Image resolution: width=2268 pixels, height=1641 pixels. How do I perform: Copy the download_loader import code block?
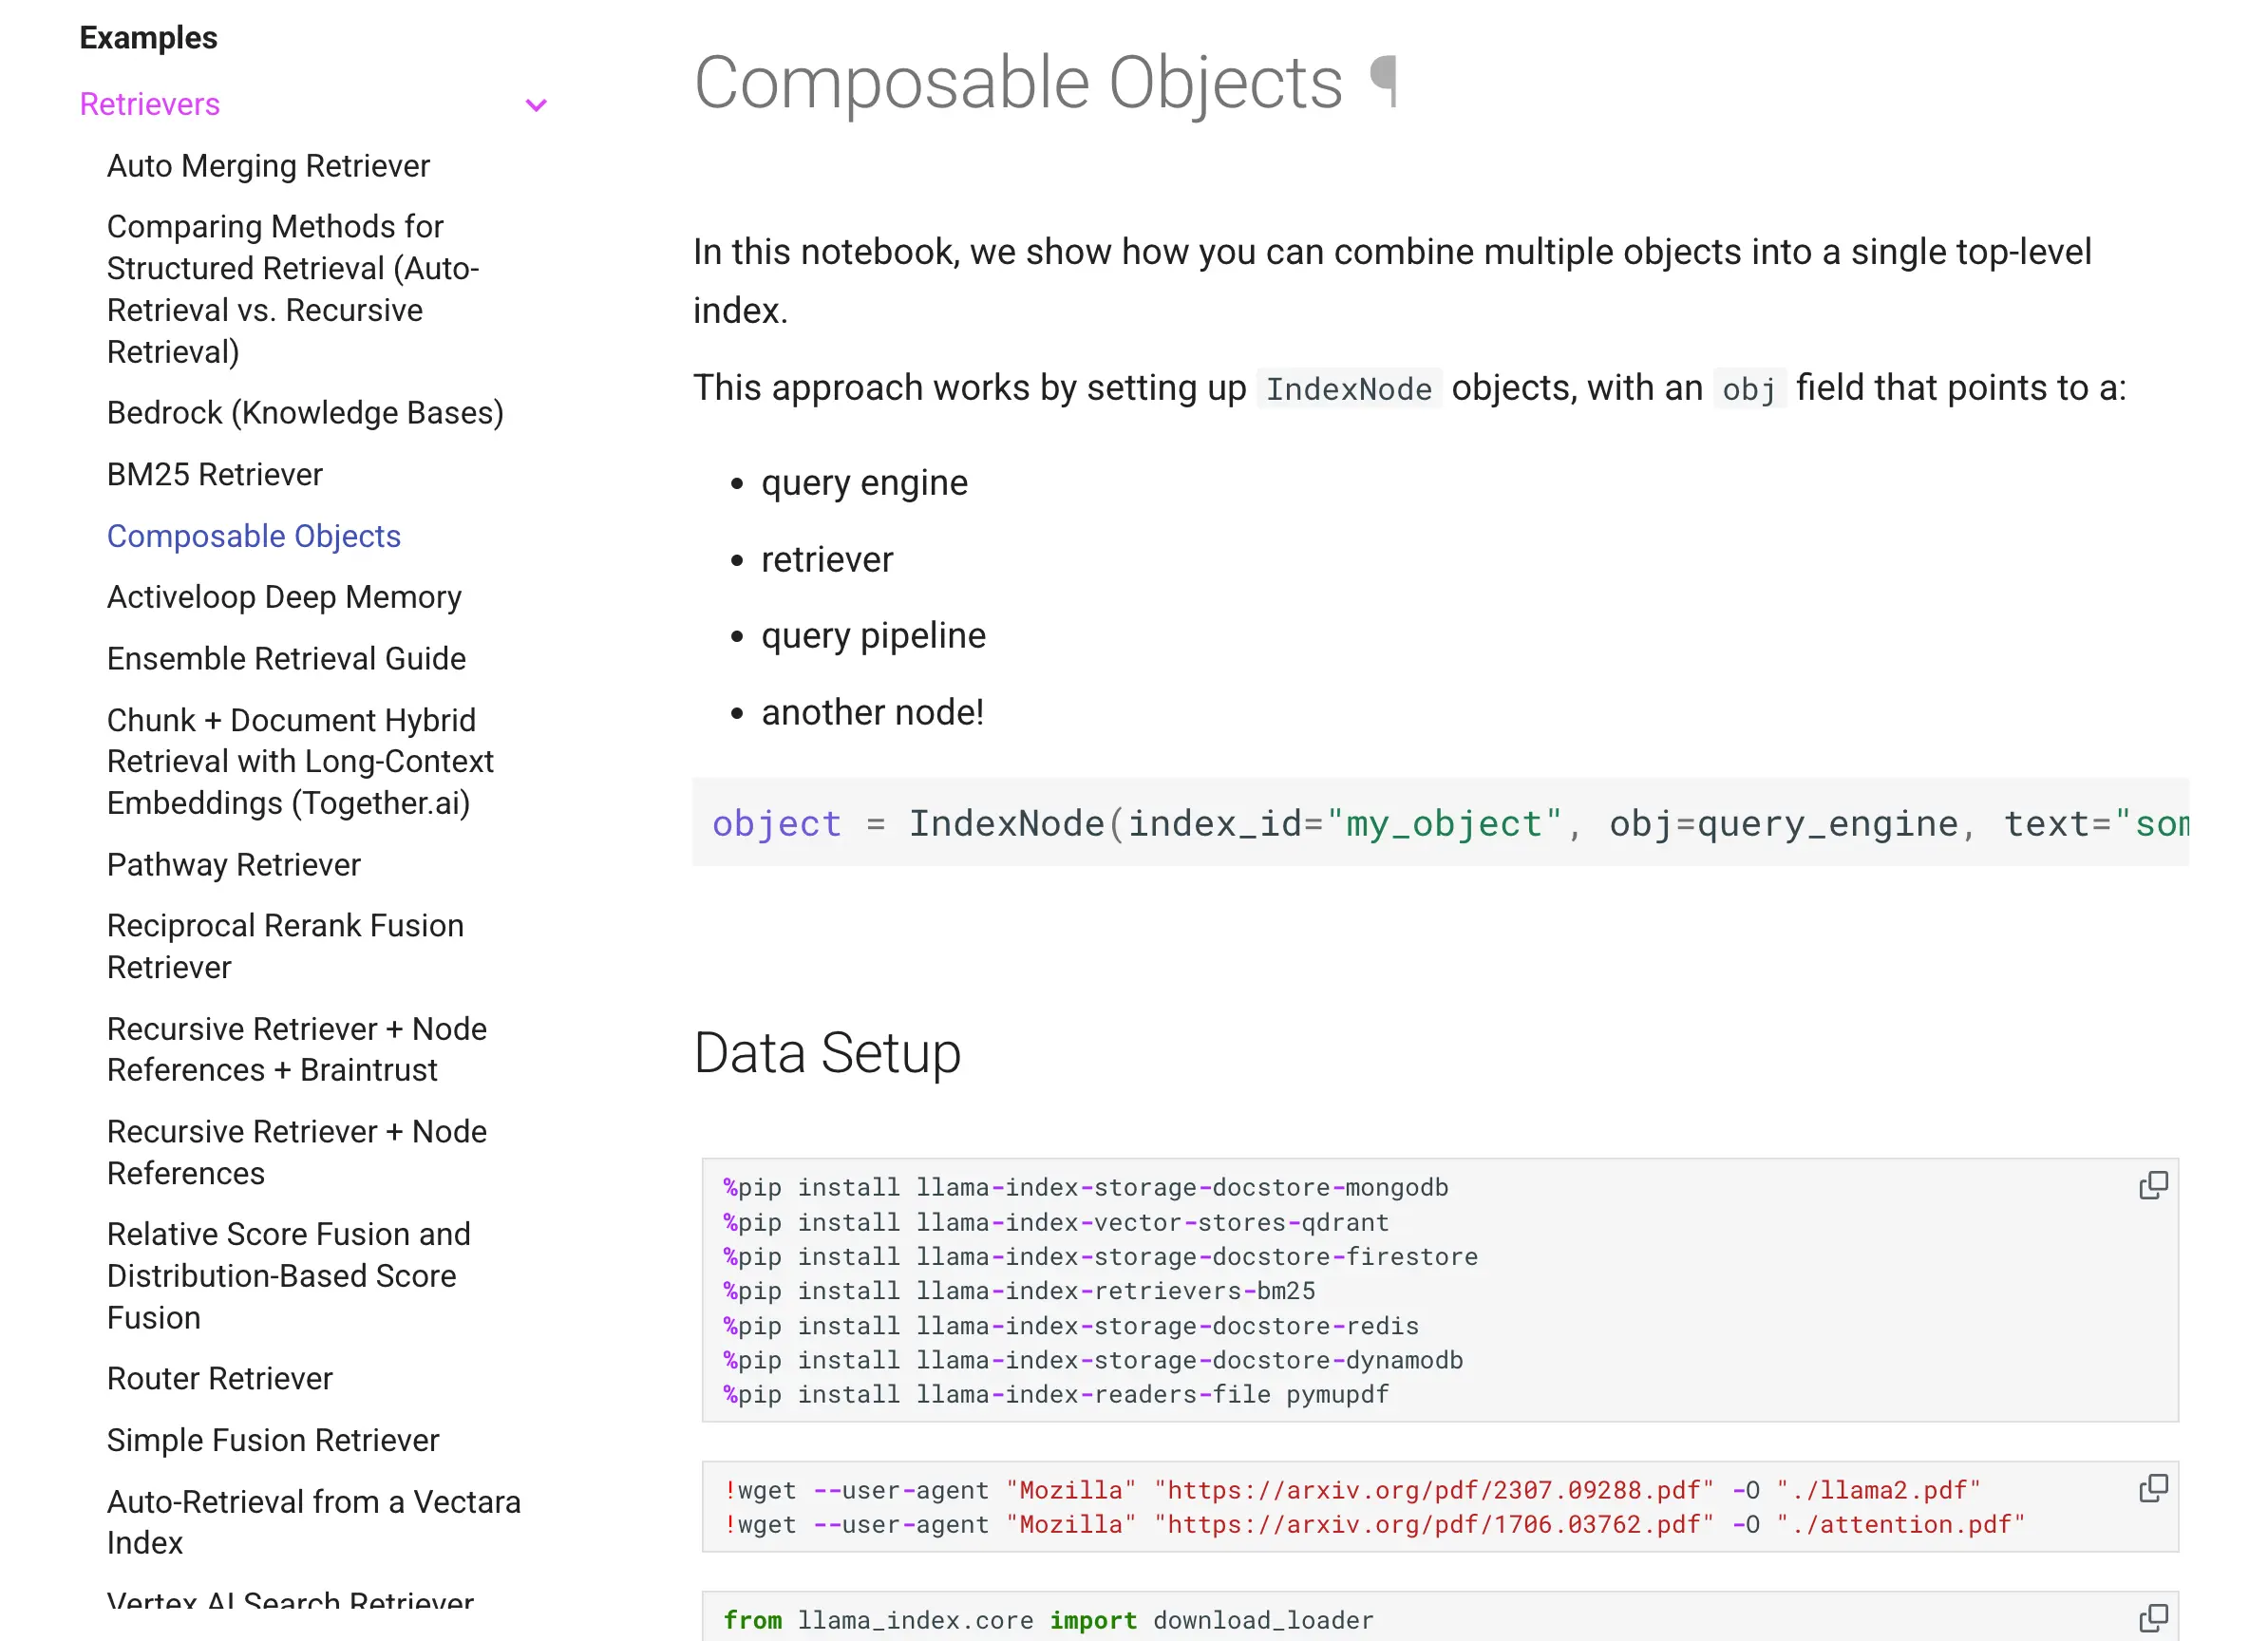point(2152,1618)
